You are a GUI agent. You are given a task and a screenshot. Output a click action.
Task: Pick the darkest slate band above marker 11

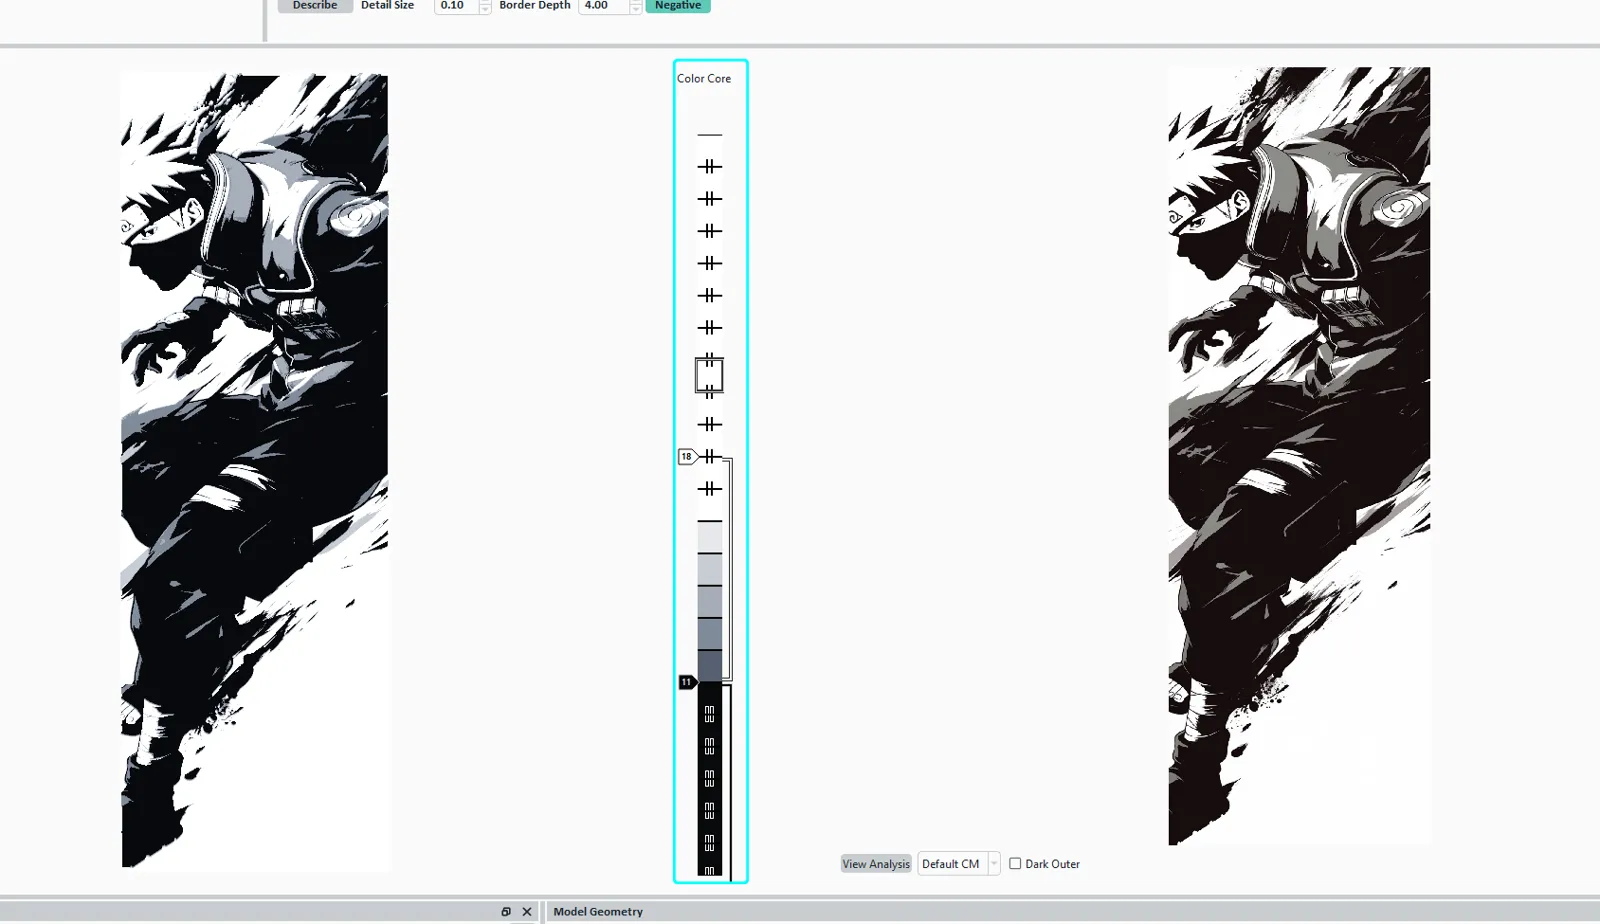click(x=710, y=666)
